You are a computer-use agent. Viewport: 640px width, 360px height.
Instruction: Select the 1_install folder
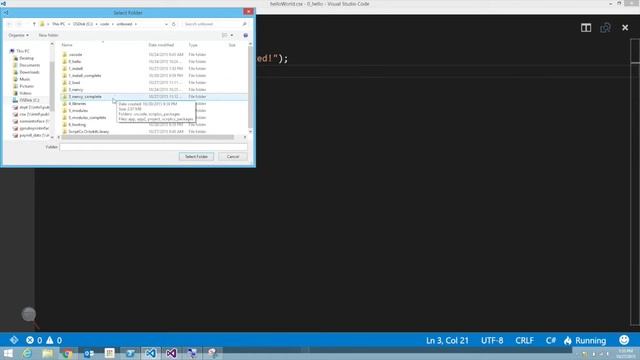76,68
